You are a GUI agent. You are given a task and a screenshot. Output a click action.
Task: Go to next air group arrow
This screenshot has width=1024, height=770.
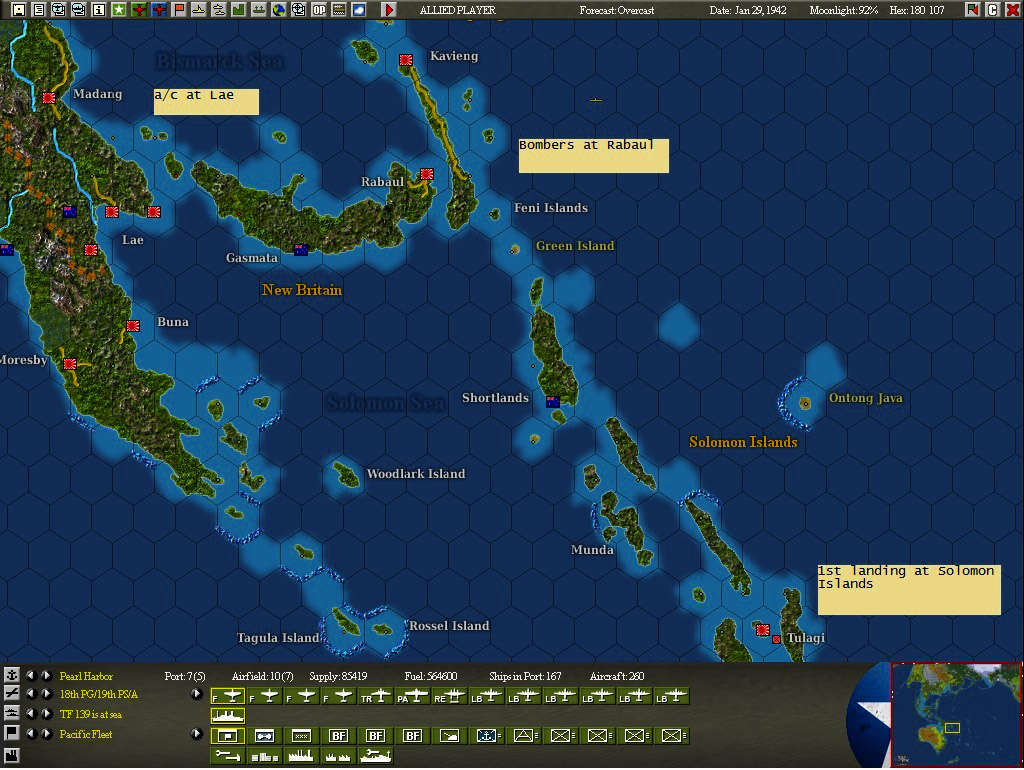[46, 694]
